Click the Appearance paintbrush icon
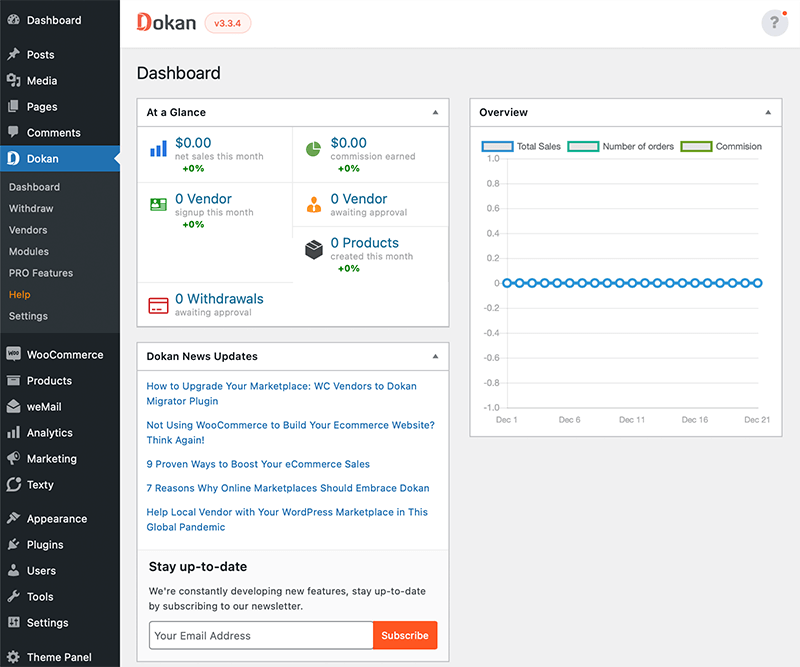Viewport: 800px width, 667px height. 13,518
